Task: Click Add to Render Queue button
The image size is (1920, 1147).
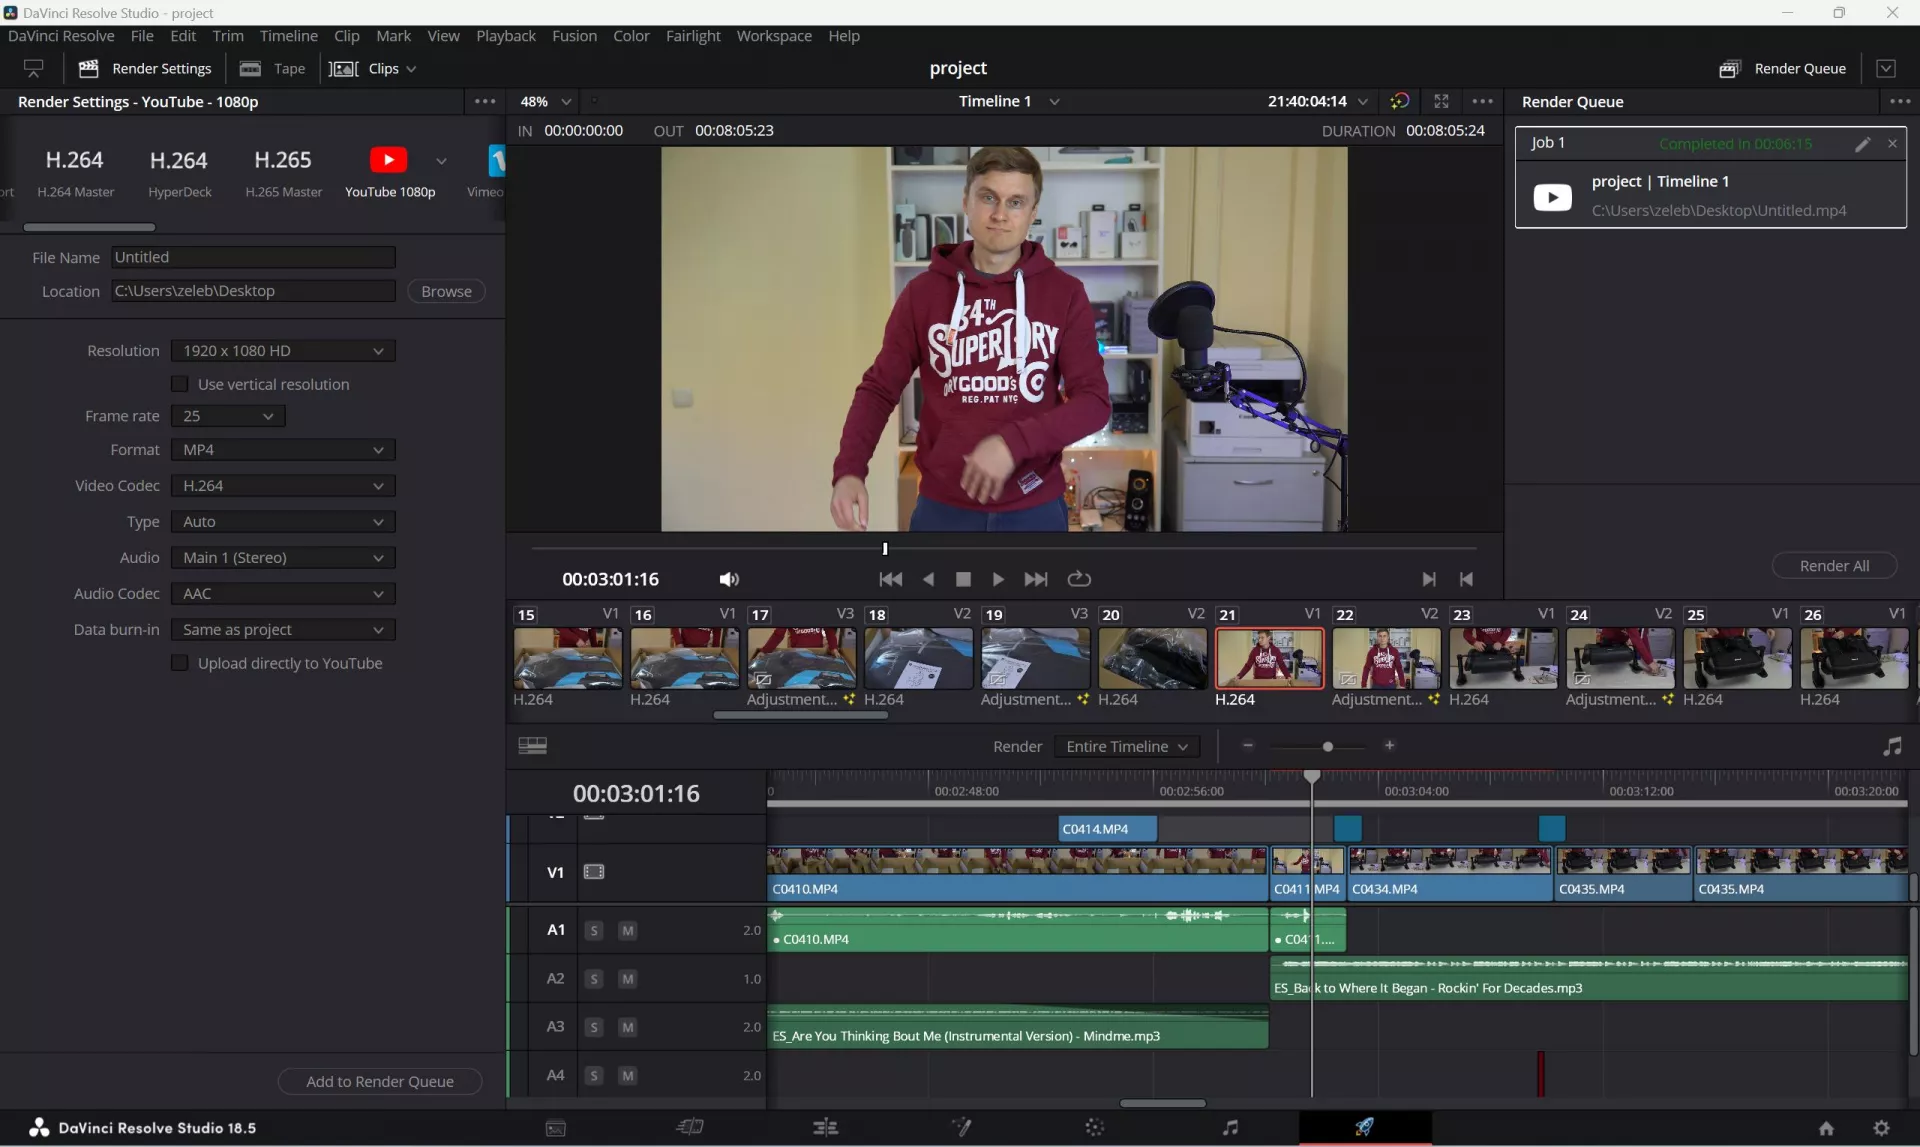Action: (380, 1081)
